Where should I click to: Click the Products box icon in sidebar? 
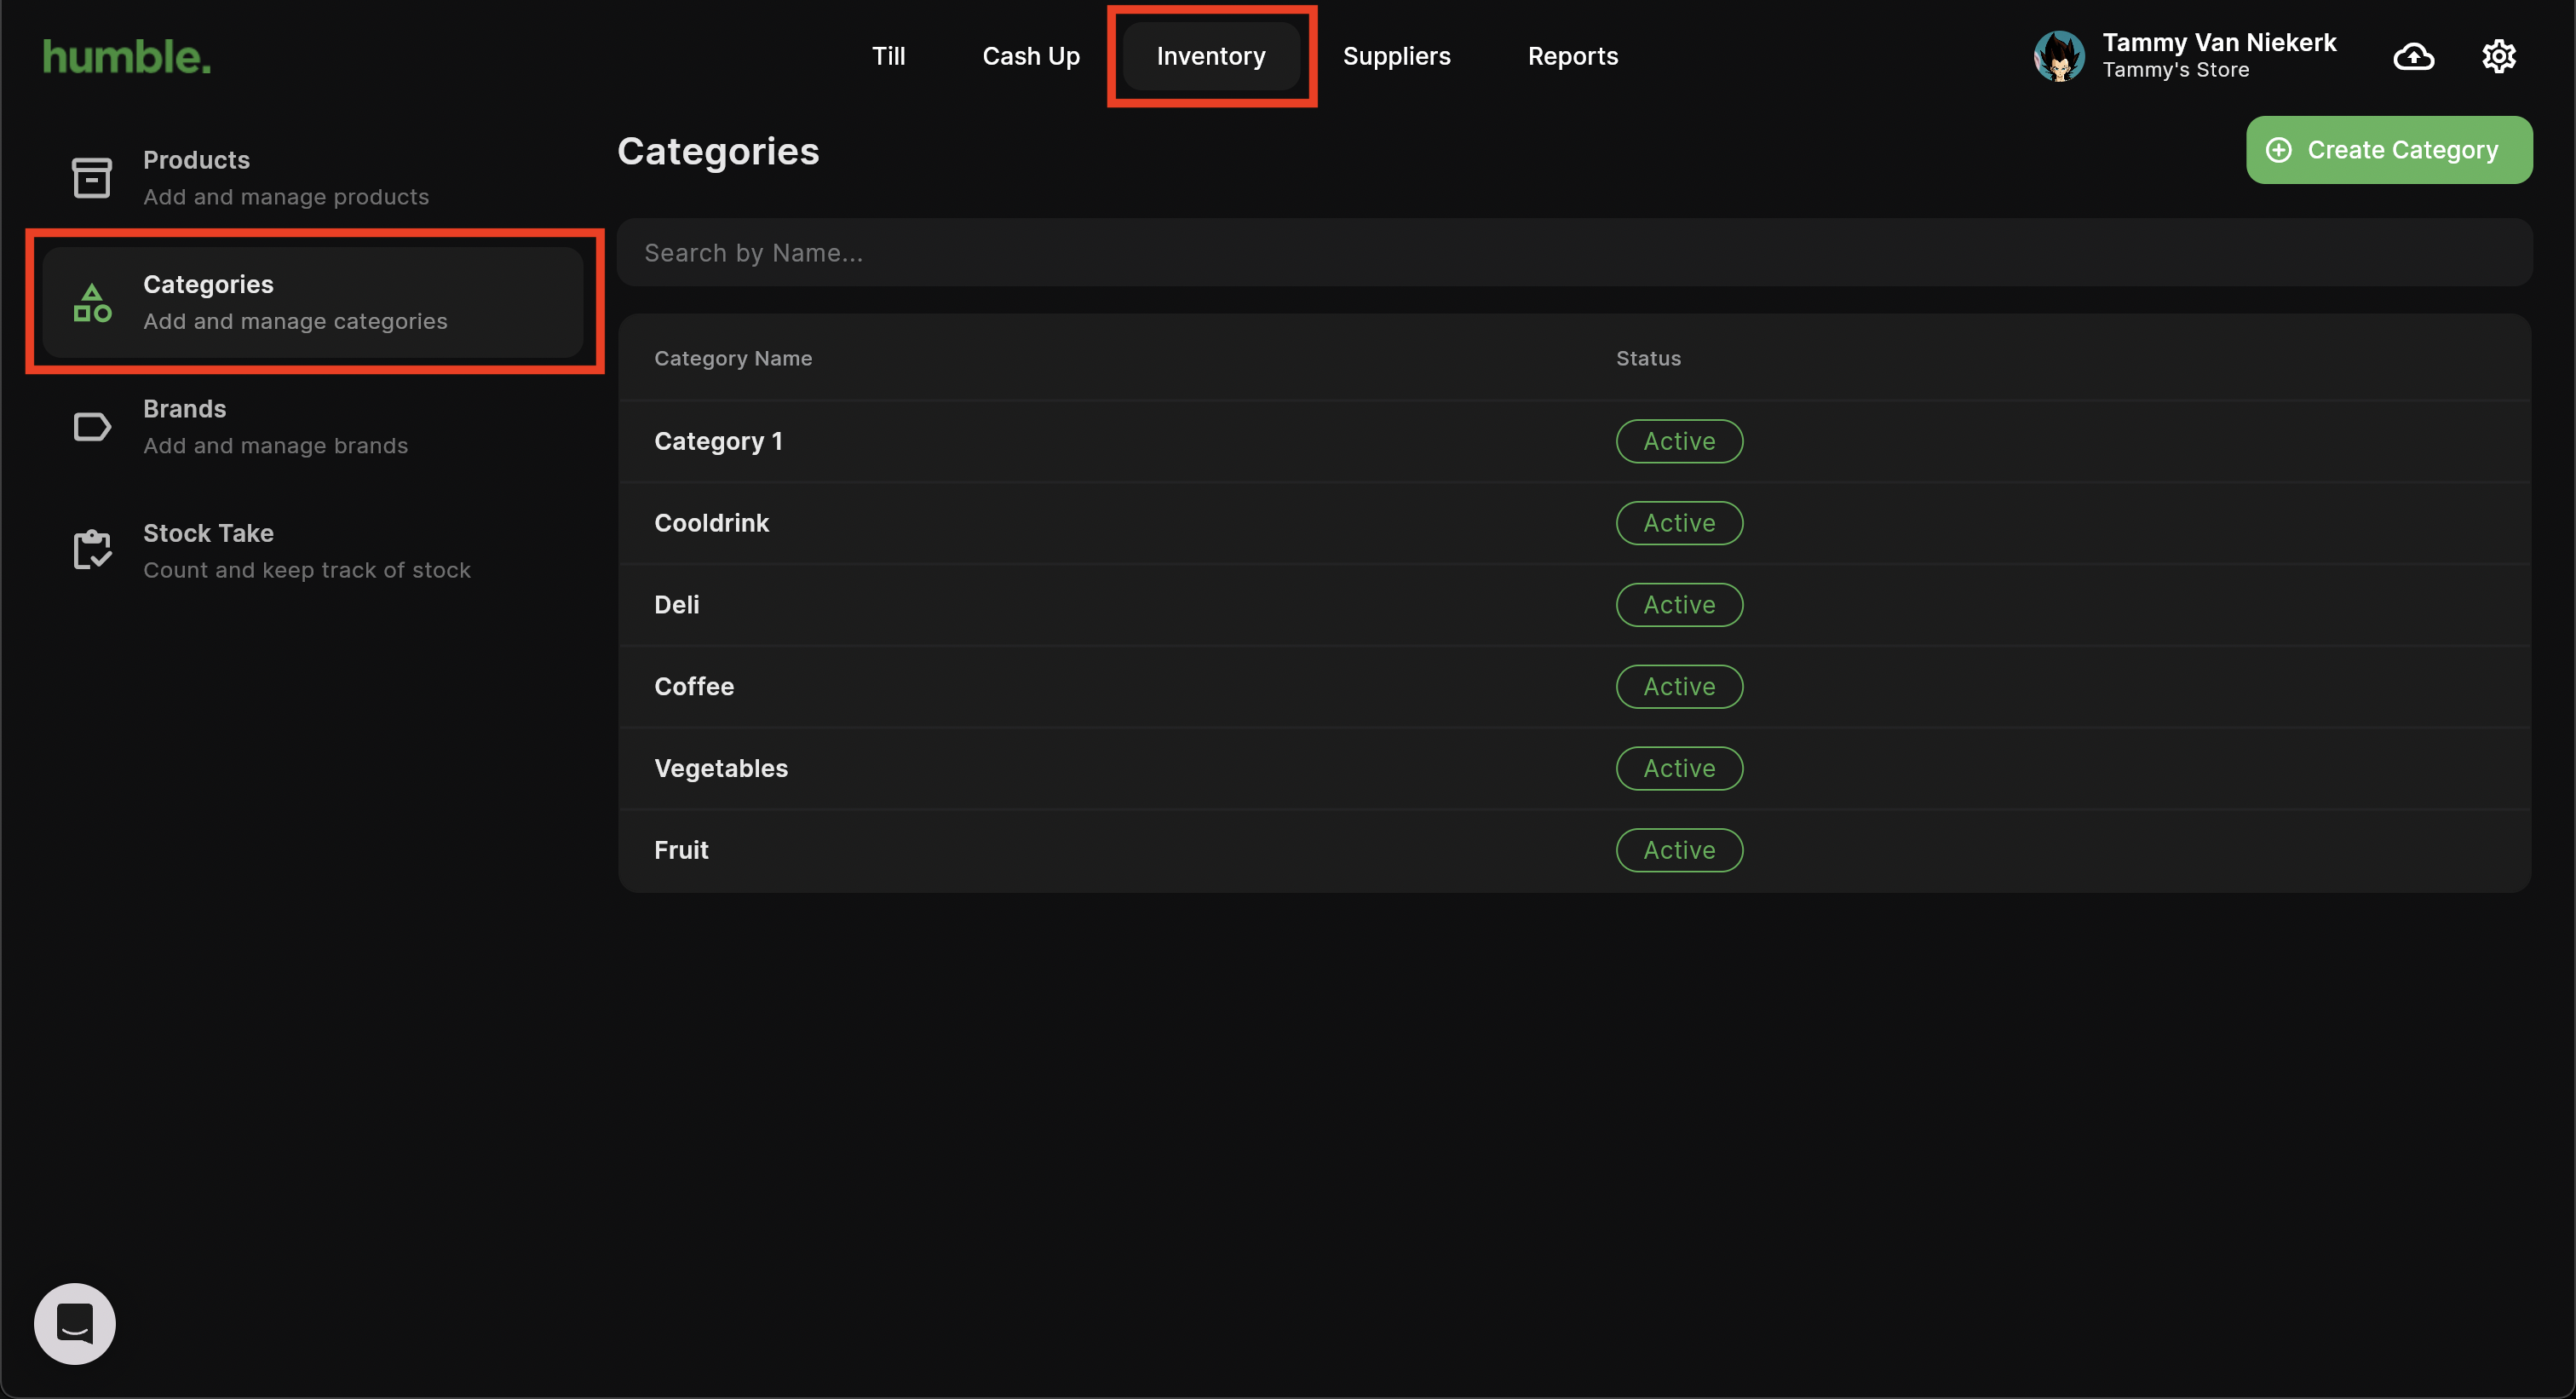[x=92, y=178]
